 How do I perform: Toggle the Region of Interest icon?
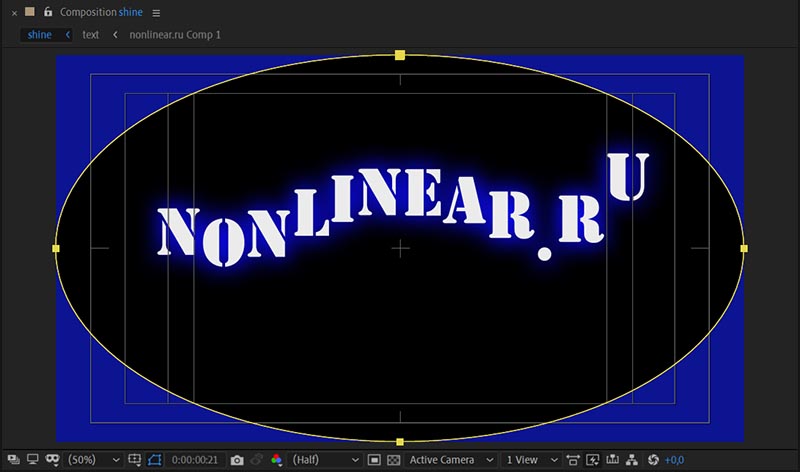tap(374, 460)
